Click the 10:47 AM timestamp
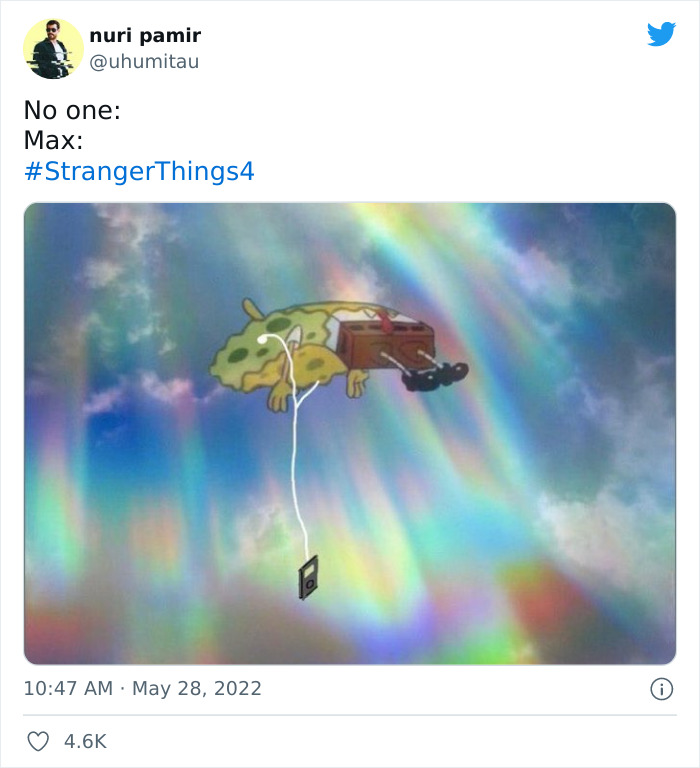The height and width of the screenshot is (768, 700). (68, 689)
